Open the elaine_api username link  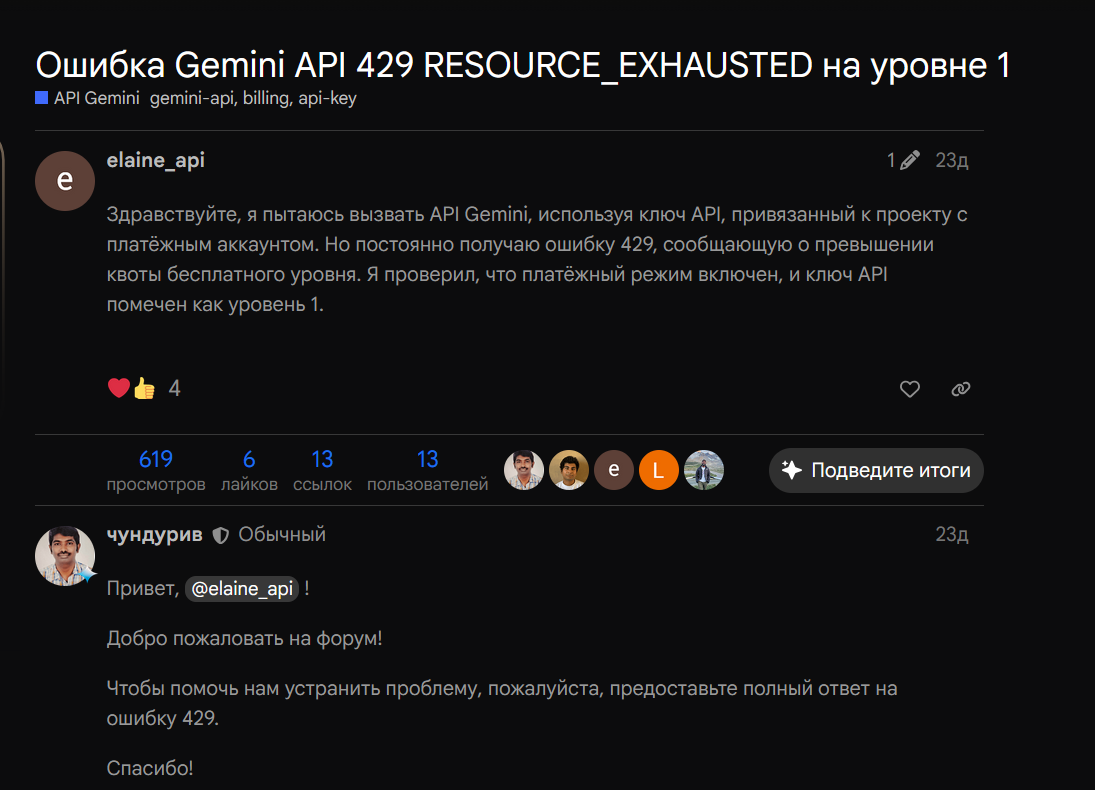point(156,161)
